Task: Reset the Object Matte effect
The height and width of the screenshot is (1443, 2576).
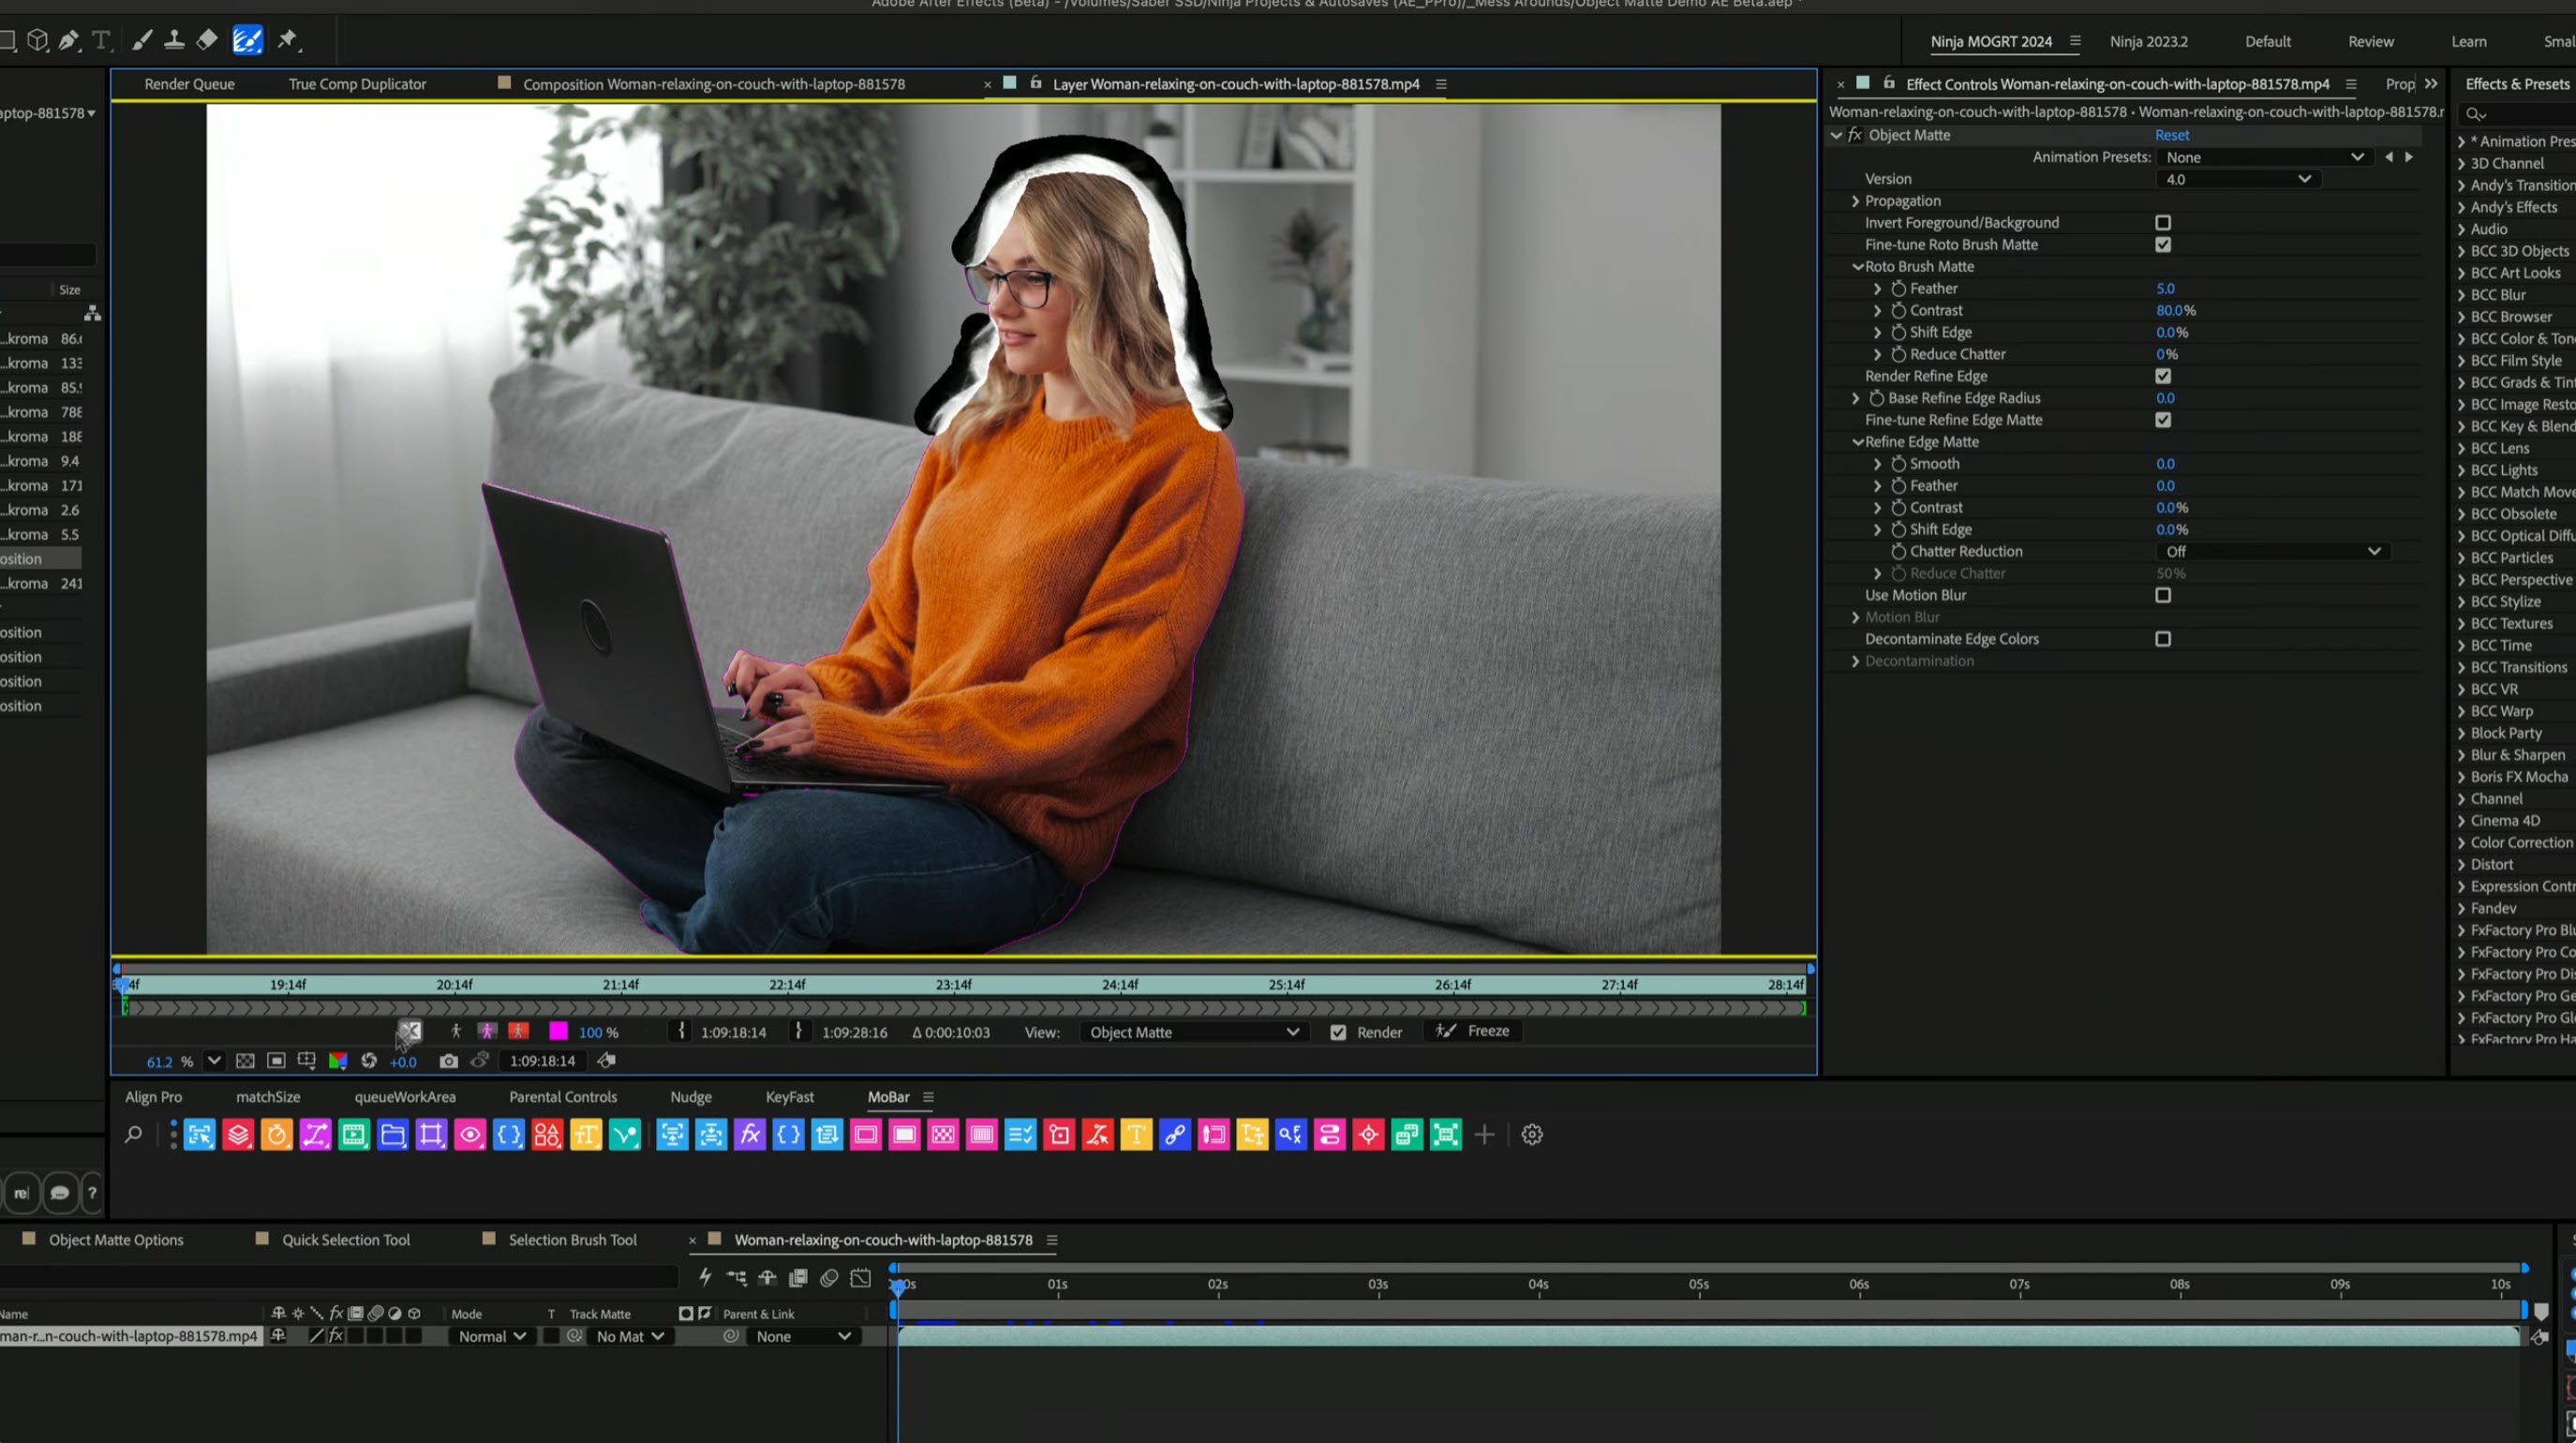Action: pyautogui.click(x=2171, y=135)
